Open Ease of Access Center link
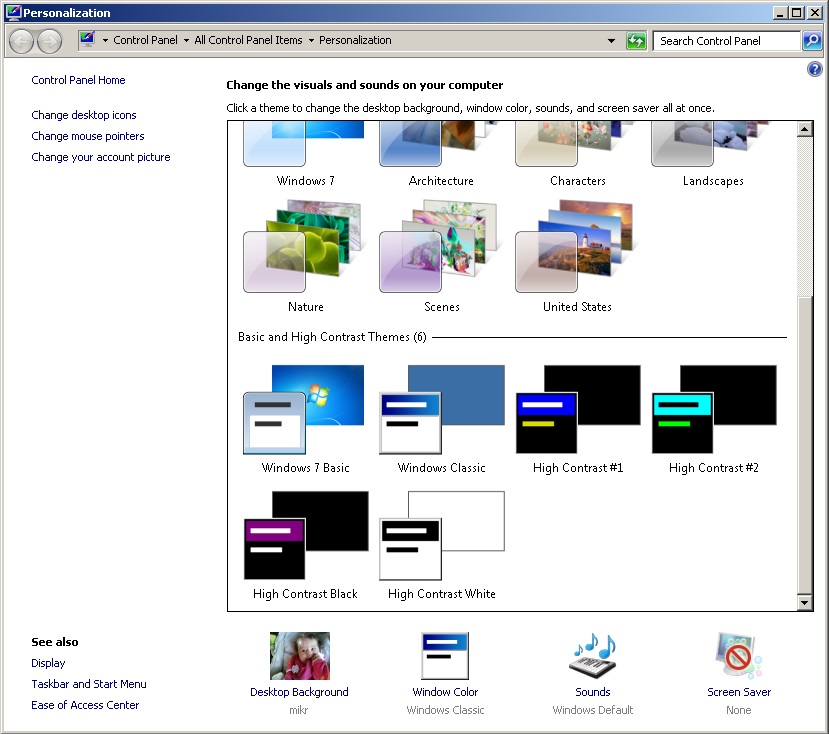This screenshot has width=829, height=734. click(x=85, y=705)
